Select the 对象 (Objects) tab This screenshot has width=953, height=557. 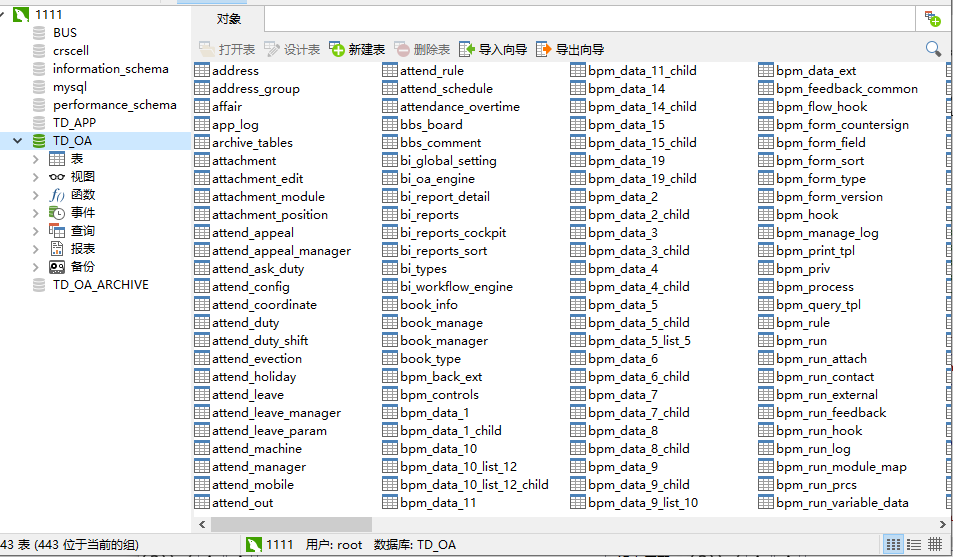[229, 19]
